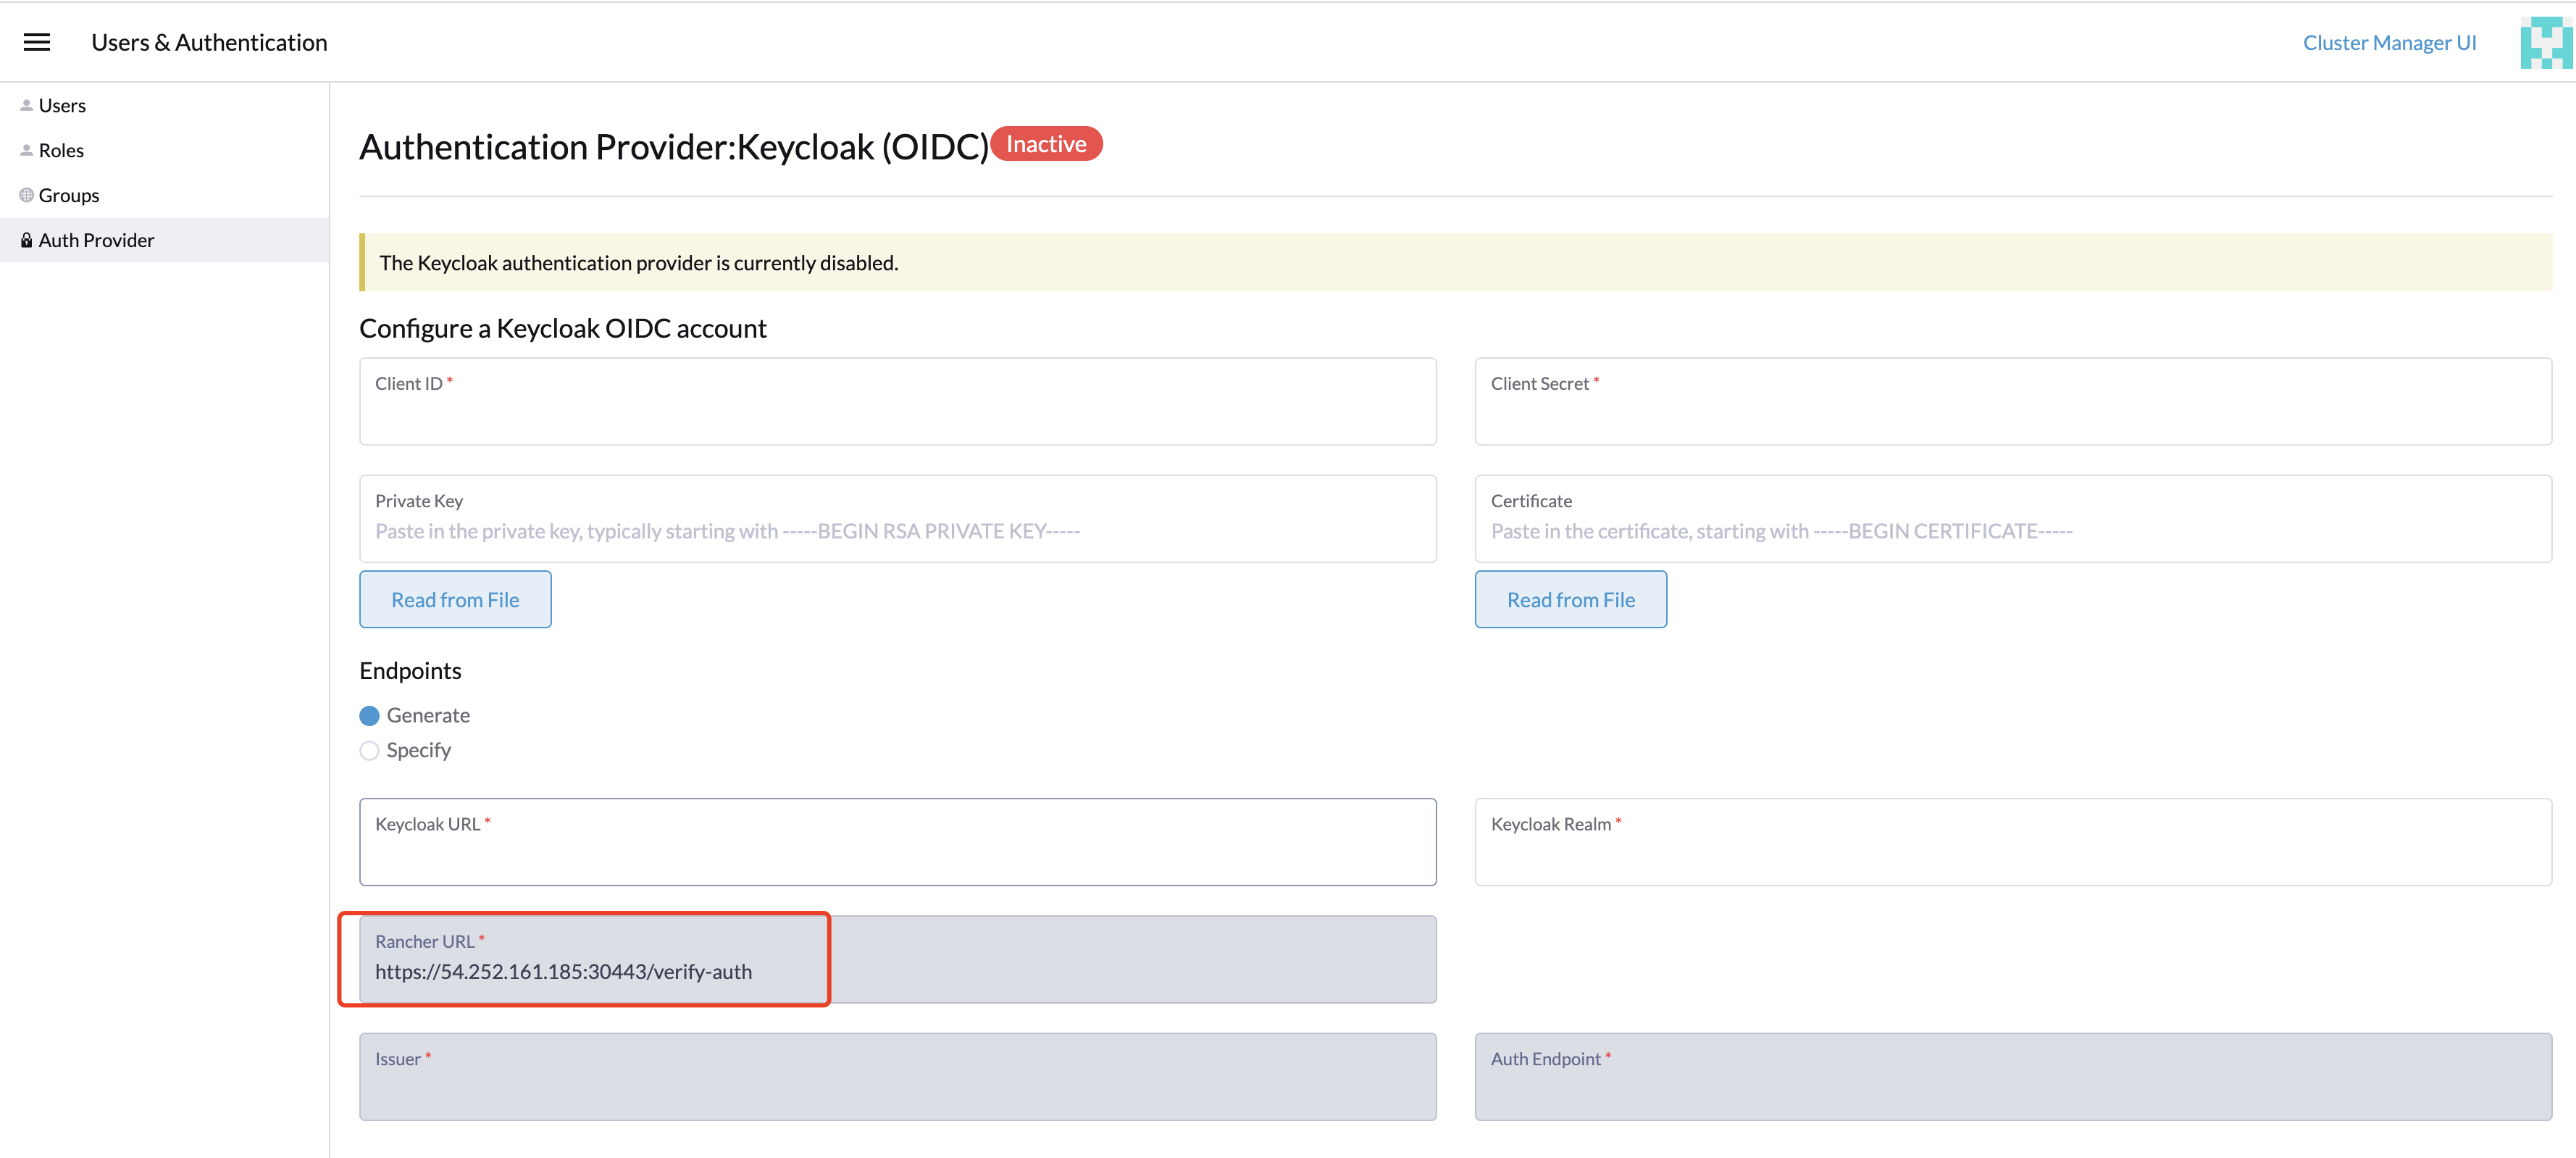Screen dimensions: 2576x1158
Task: Click the Keycloak provider disabled banner
Action: 1455,262
